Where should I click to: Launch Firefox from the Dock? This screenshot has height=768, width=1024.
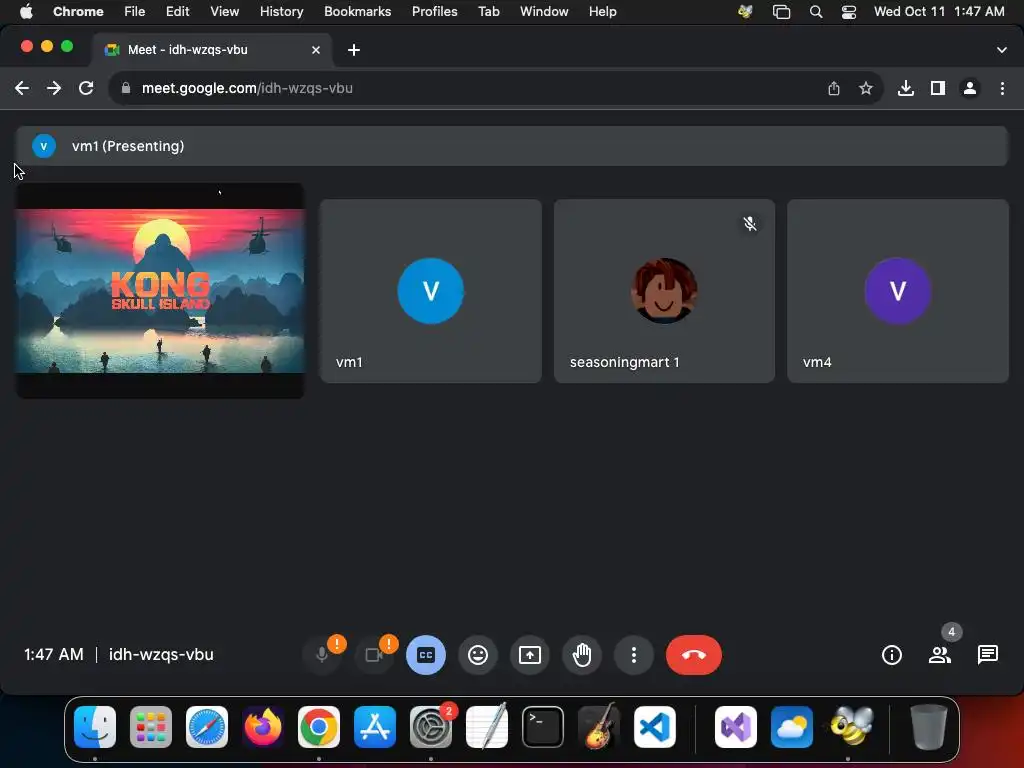tap(263, 727)
